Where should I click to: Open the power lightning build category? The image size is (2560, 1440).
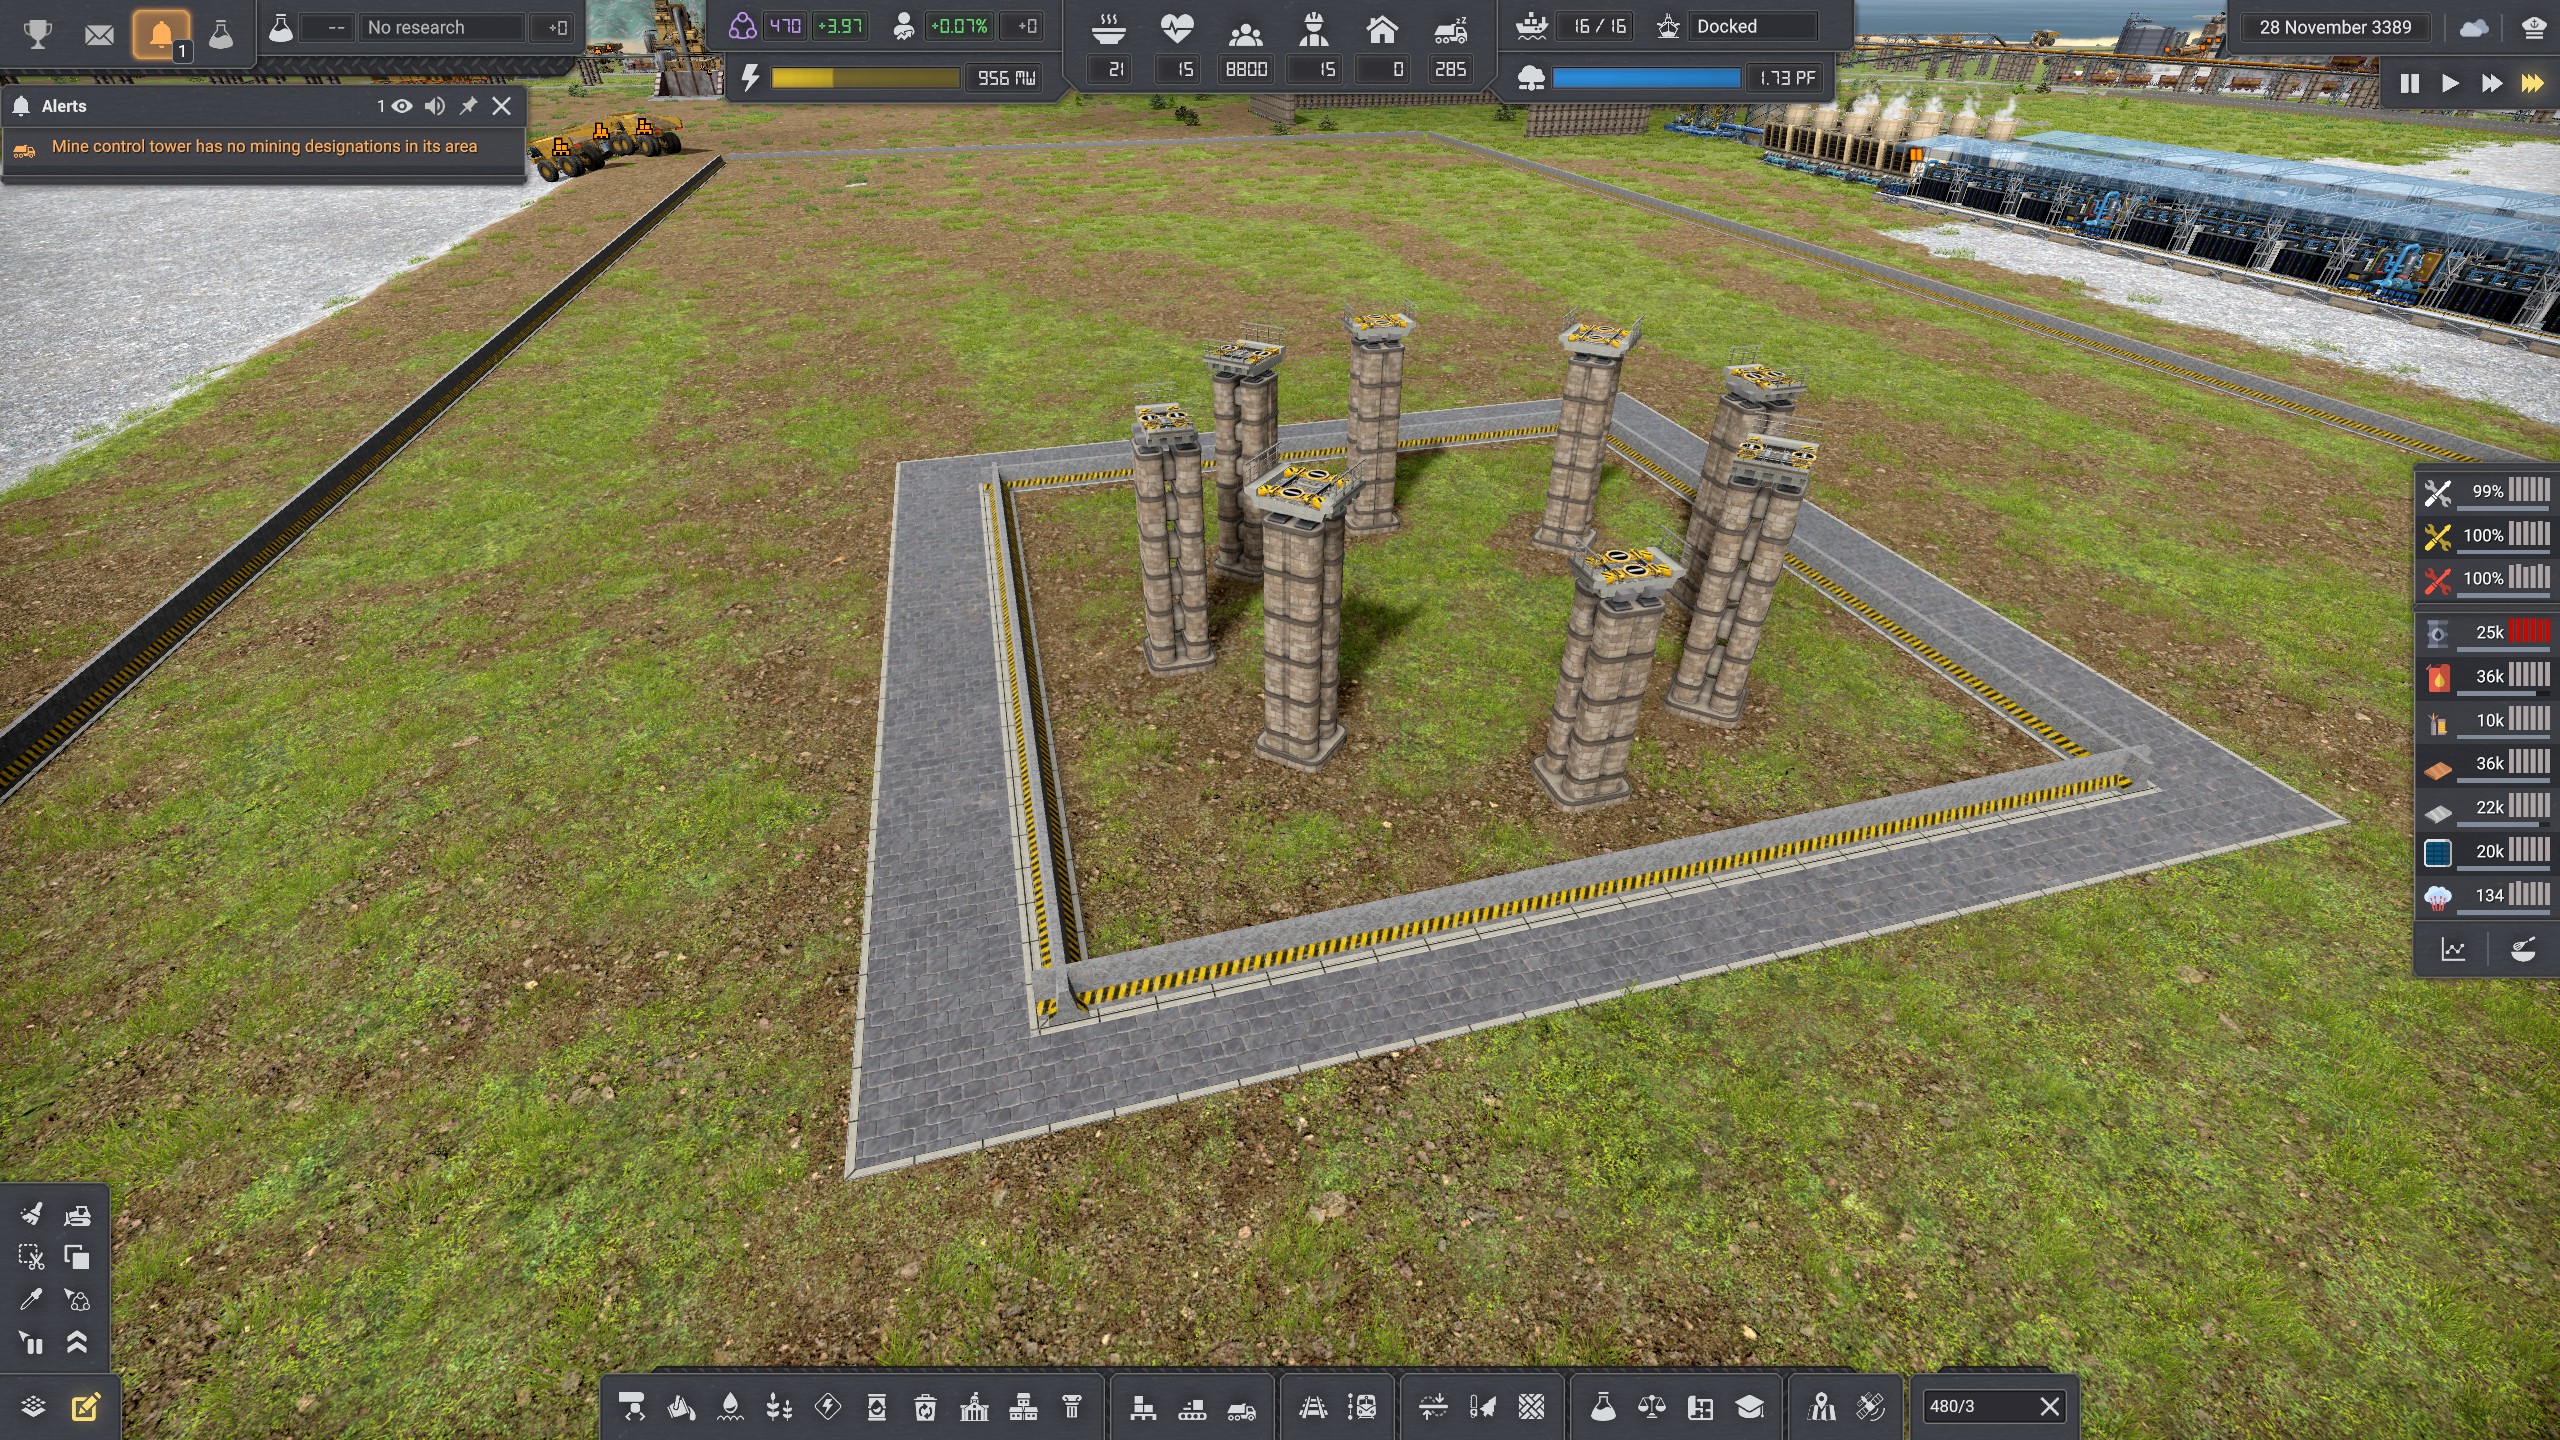[x=828, y=1408]
